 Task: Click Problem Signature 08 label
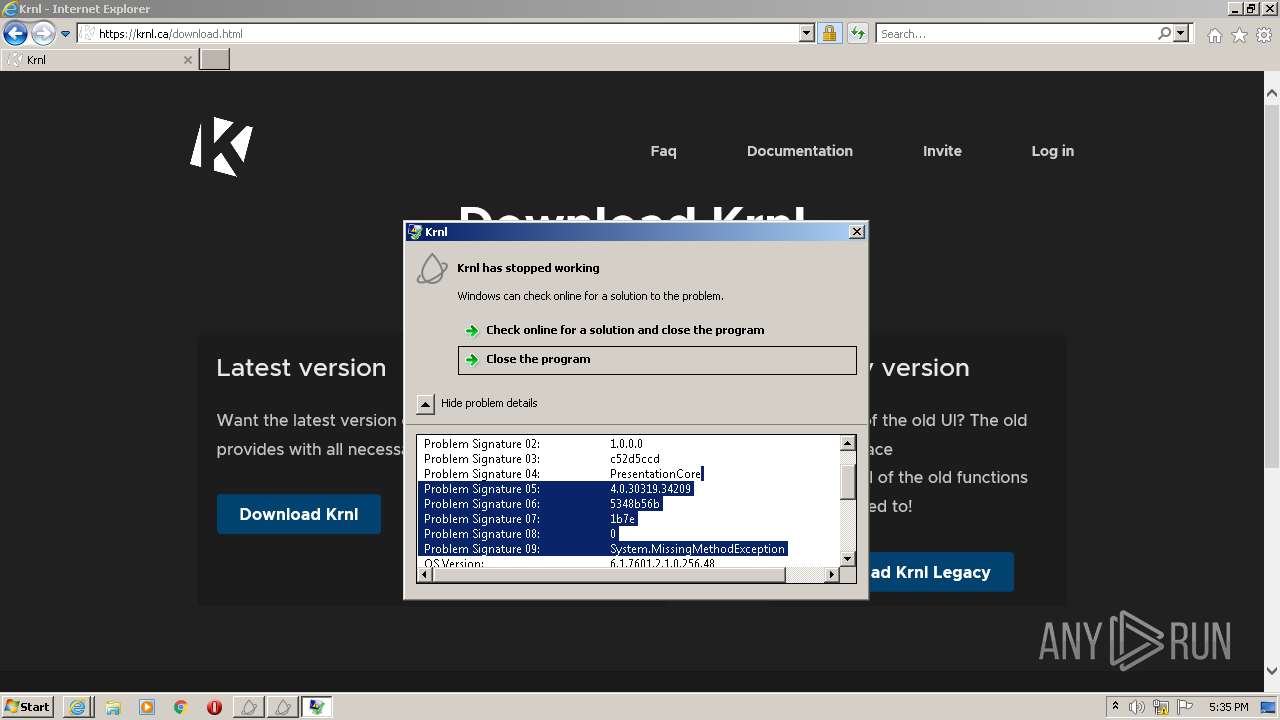click(x=482, y=534)
